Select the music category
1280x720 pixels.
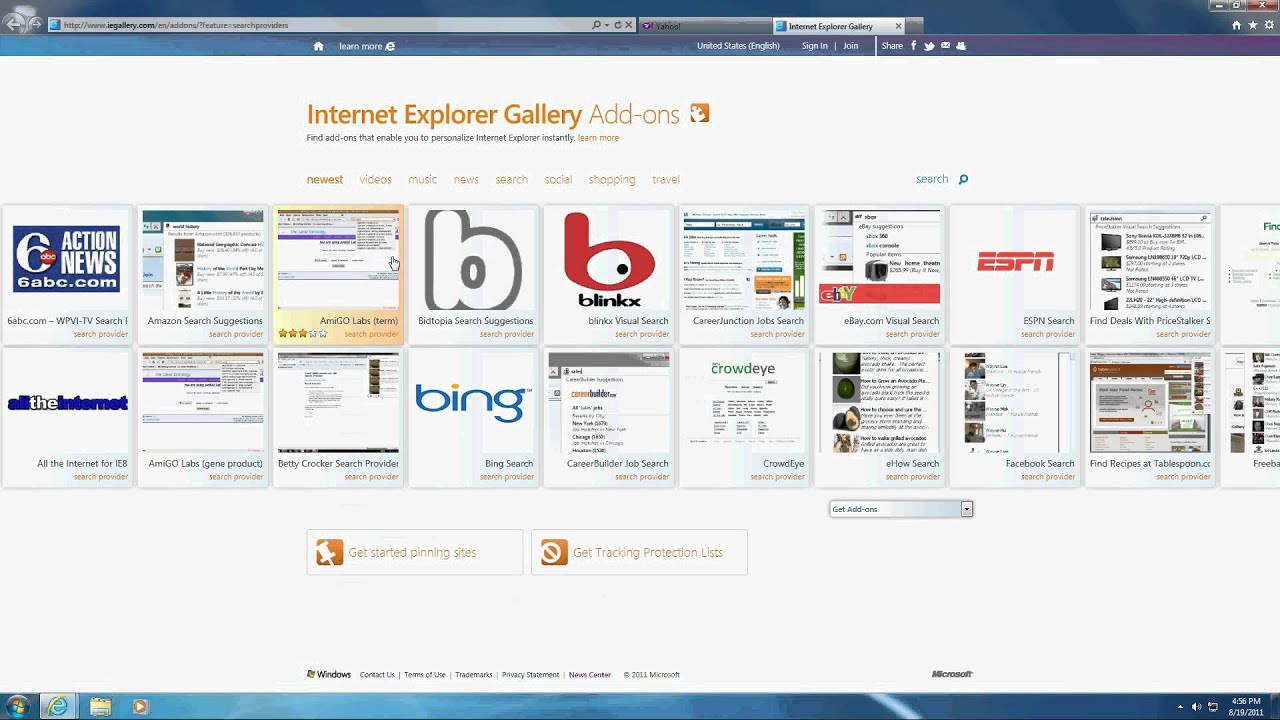click(x=422, y=179)
